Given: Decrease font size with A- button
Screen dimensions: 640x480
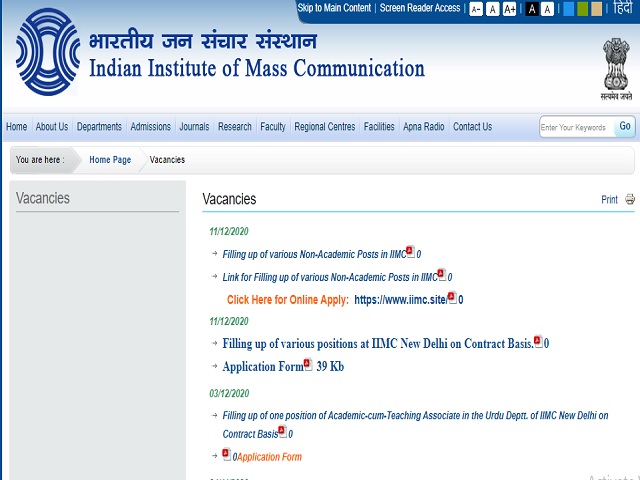Looking at the screenshot, I should (476, 9).
